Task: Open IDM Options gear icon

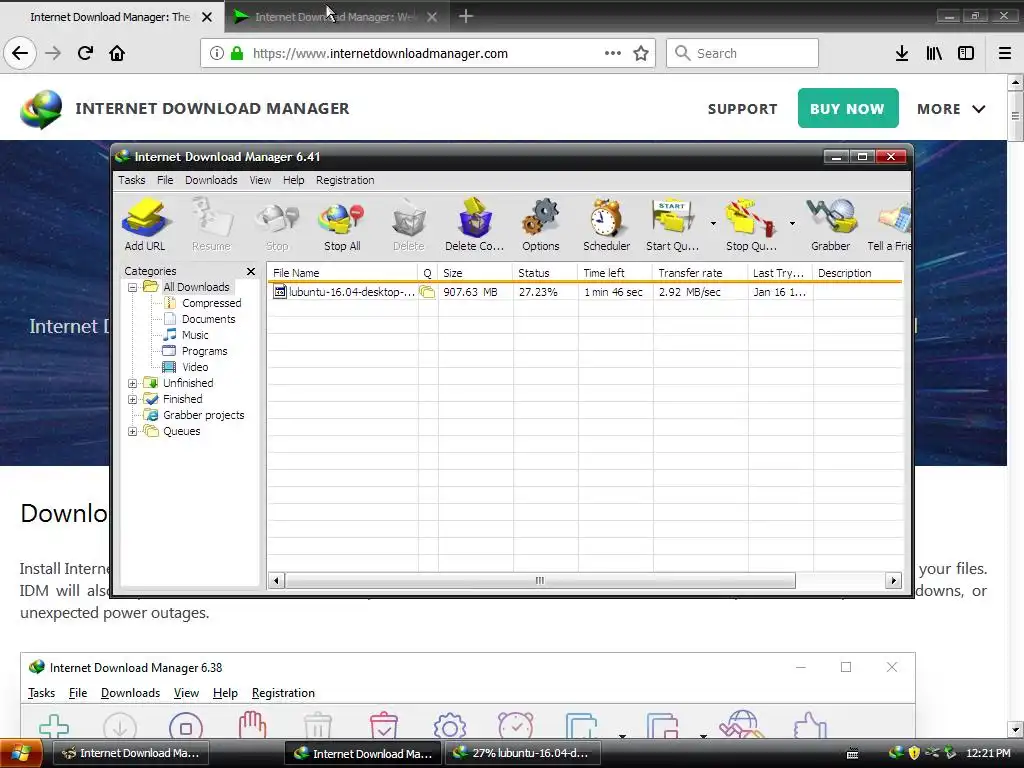Action: [x=541, y=225]
